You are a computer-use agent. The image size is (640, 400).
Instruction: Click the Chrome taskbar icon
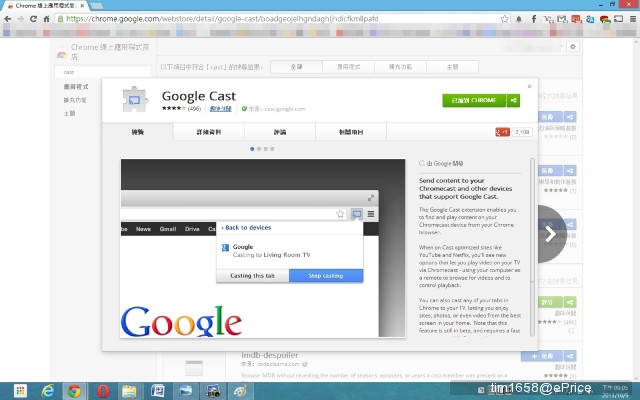click(74, 391)
